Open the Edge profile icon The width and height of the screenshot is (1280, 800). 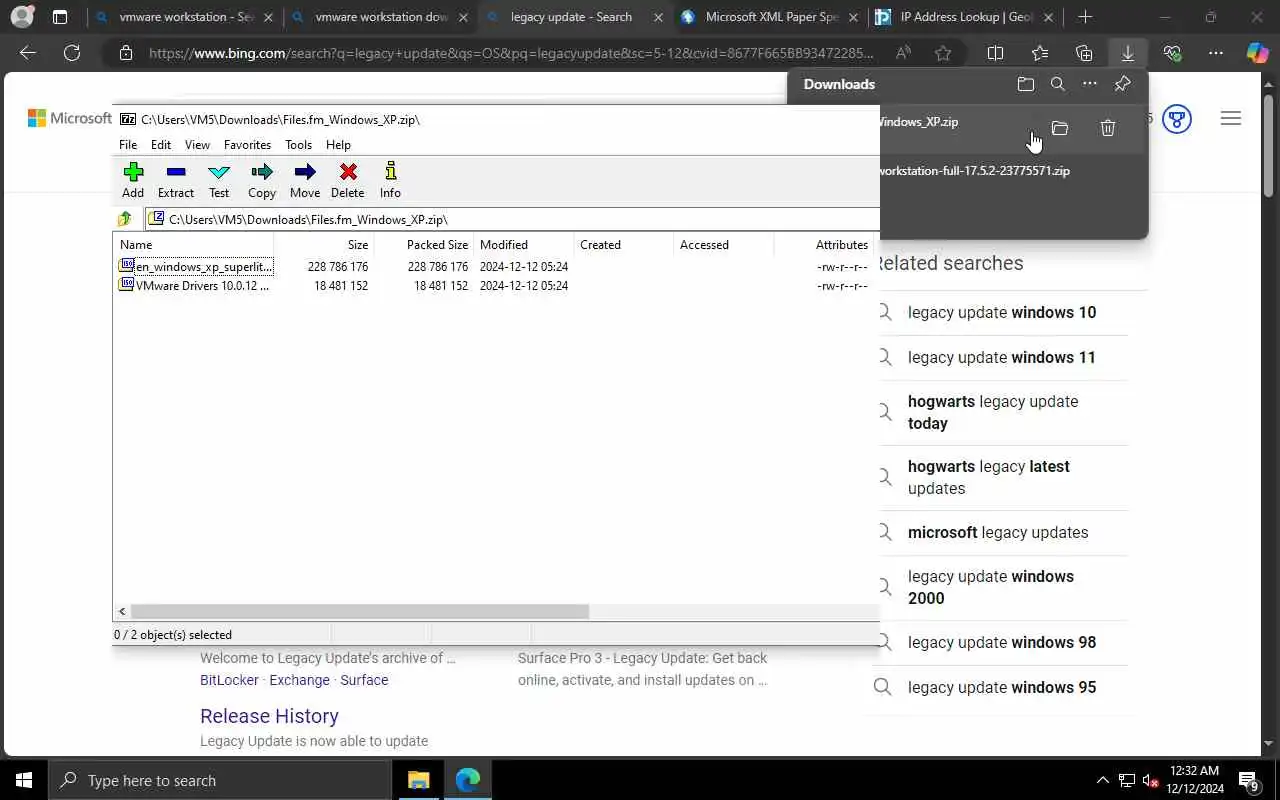point(22,17)
